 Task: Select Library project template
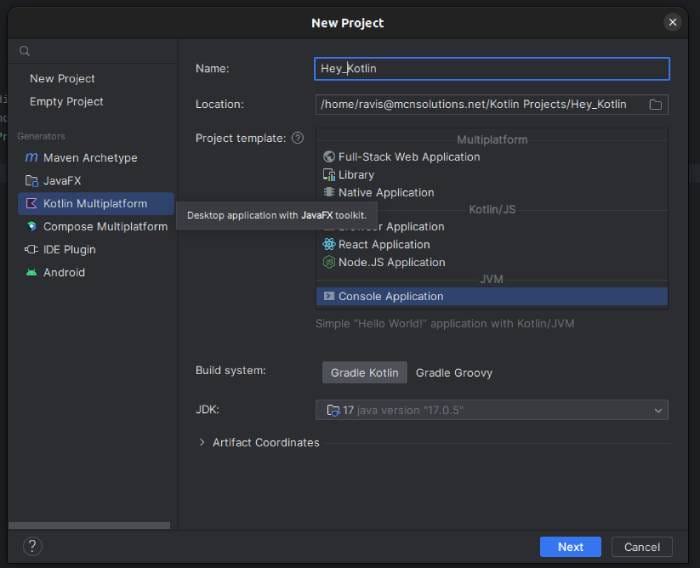click(x=492, y=175)
